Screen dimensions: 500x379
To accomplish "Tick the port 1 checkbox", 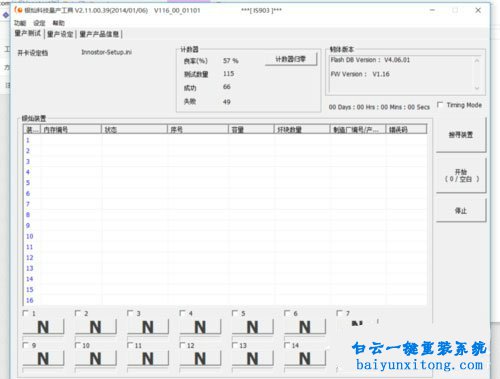I will pos(25,313).
